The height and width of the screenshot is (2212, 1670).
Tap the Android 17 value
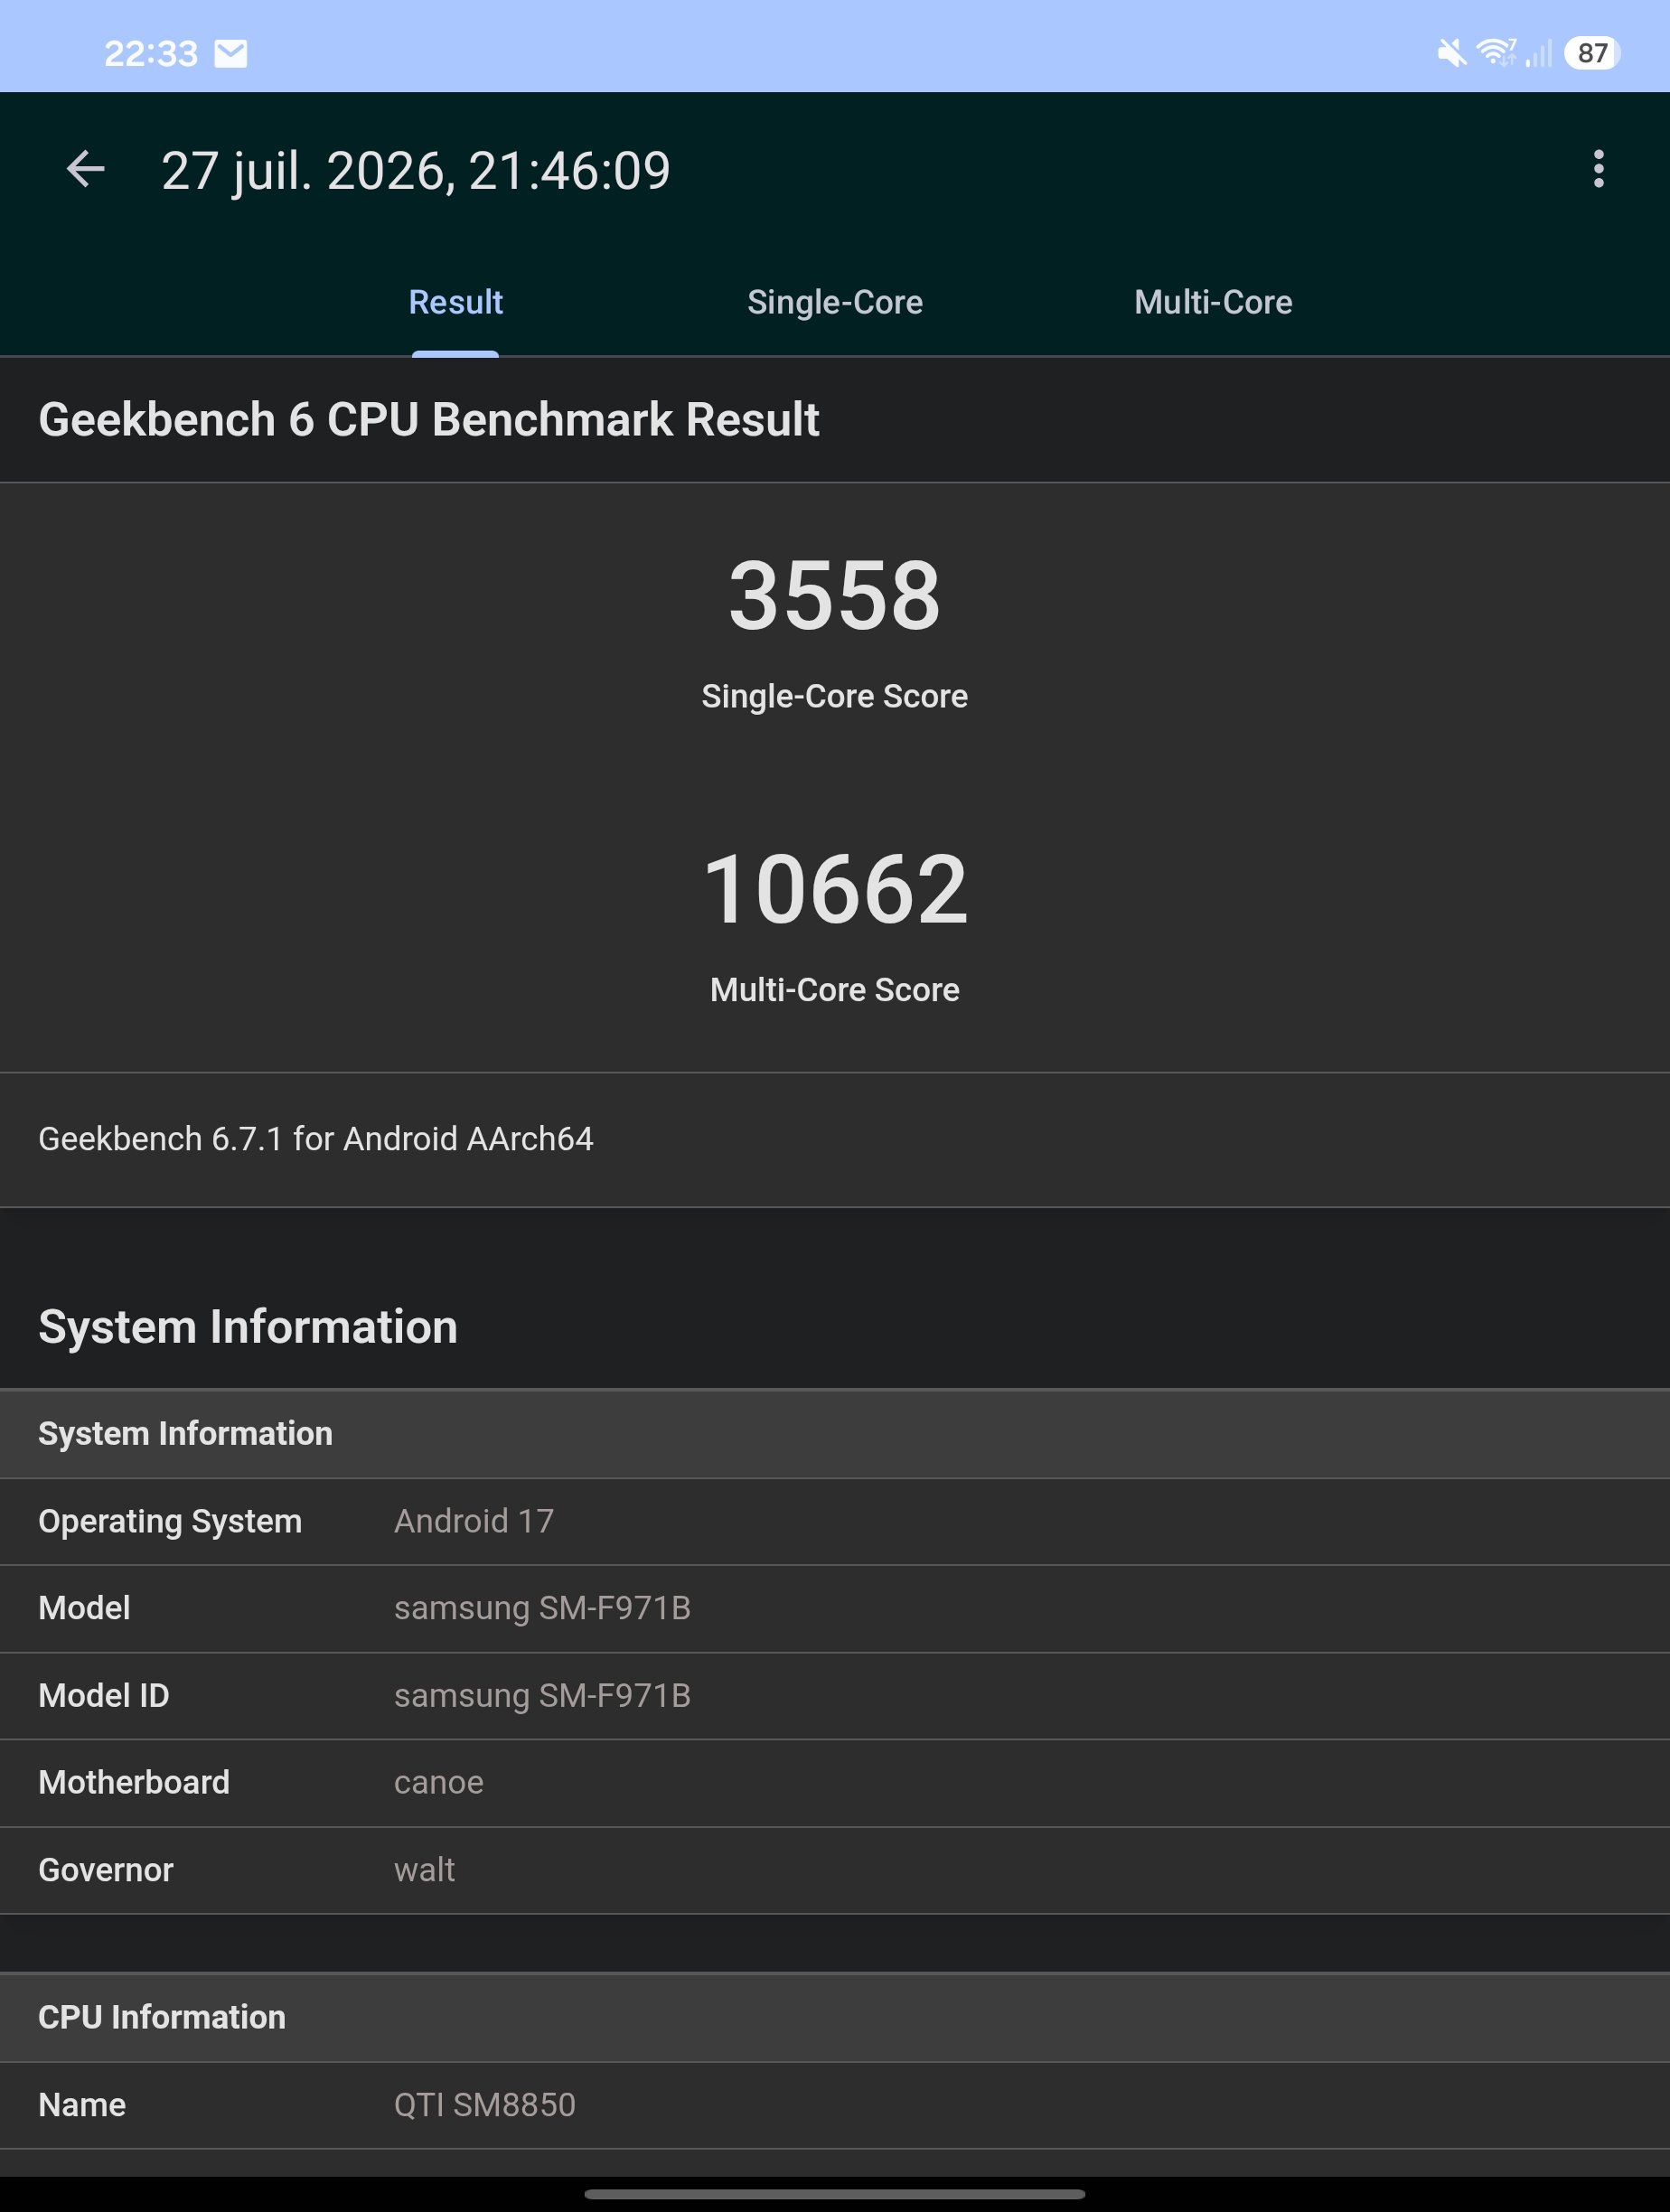[x=474, y=1521]
